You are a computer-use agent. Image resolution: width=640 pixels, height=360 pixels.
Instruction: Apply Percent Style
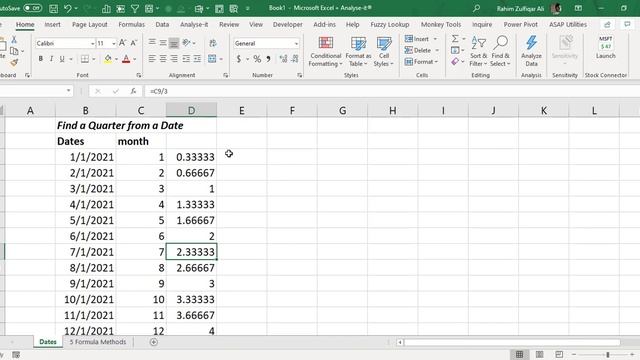[257, 59]
